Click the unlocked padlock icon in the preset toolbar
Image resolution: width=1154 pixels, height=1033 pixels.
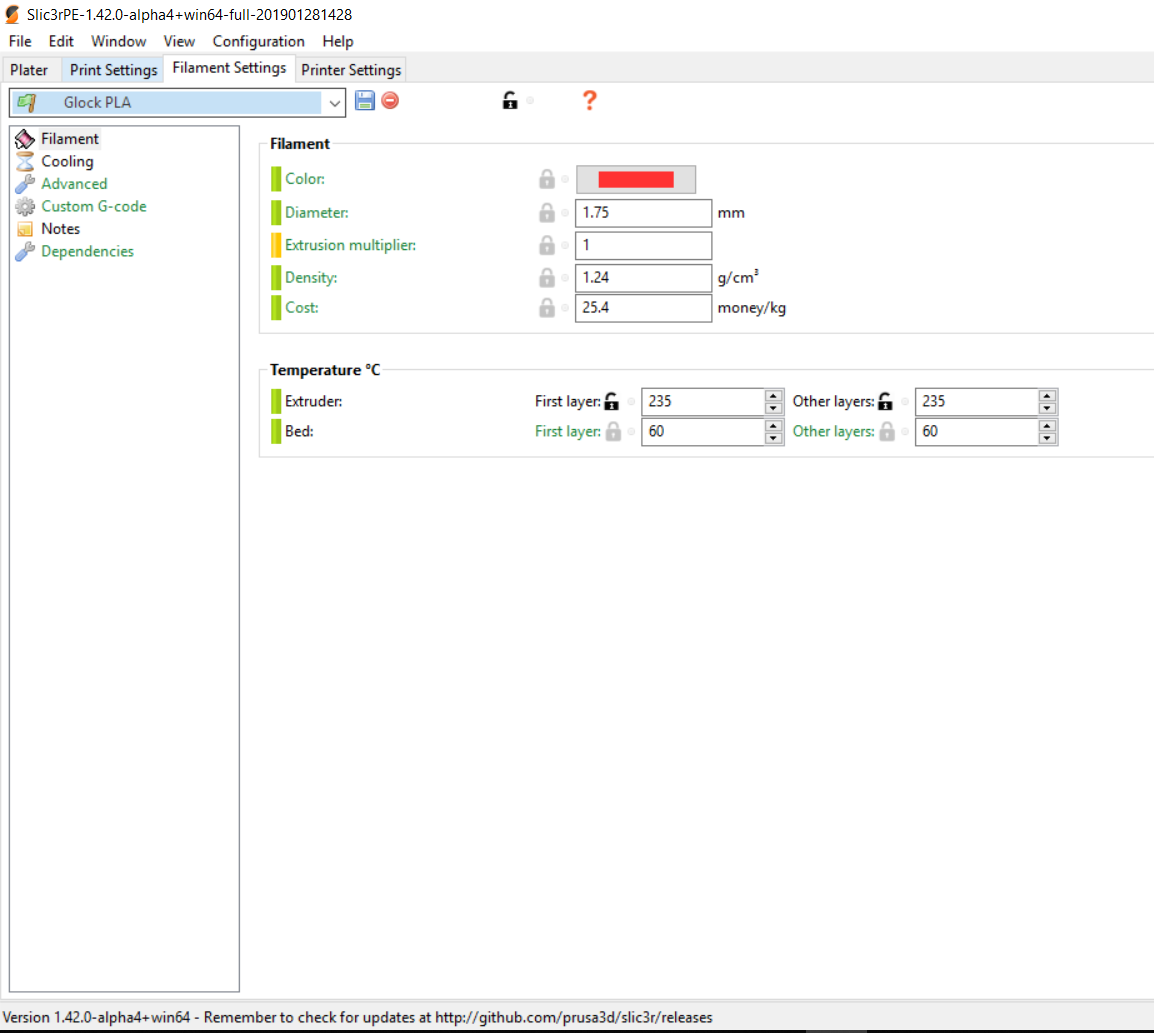(x=510, y=100)
